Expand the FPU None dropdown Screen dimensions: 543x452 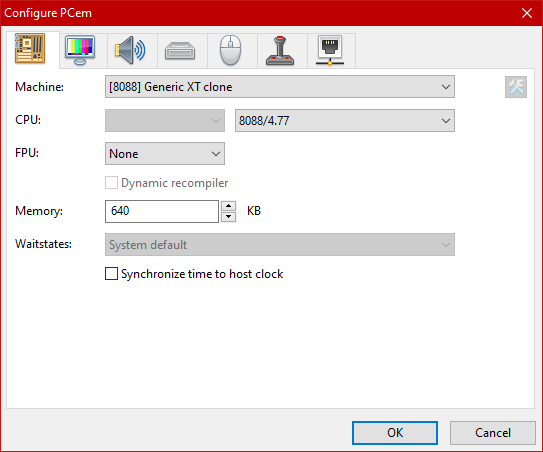click(x=165, y=153)
